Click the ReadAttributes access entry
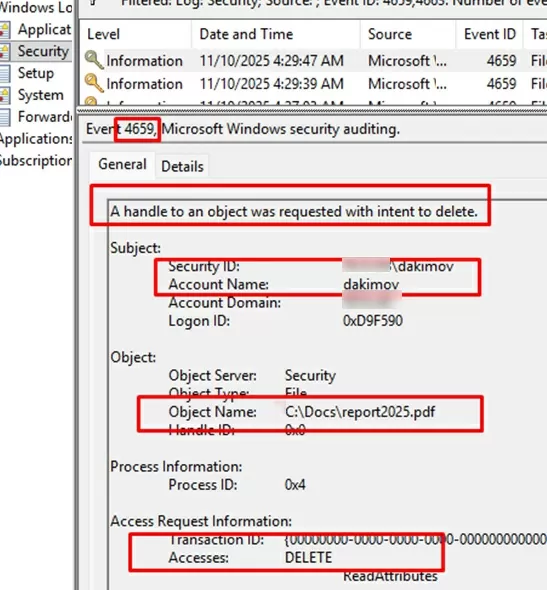The width and height of the screenshot is (547, 590). pyautogui.click(x=390, y=576)
